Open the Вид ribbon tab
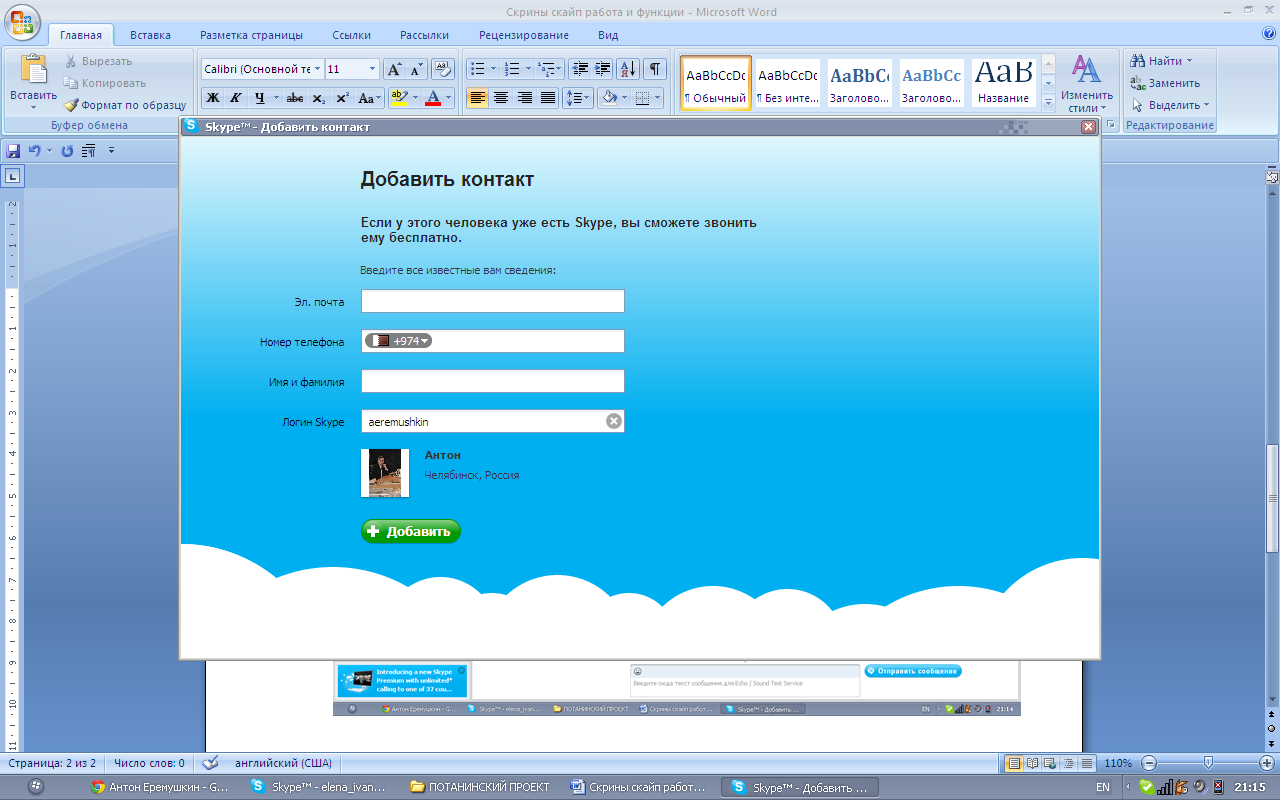 [x=608, y=35]
